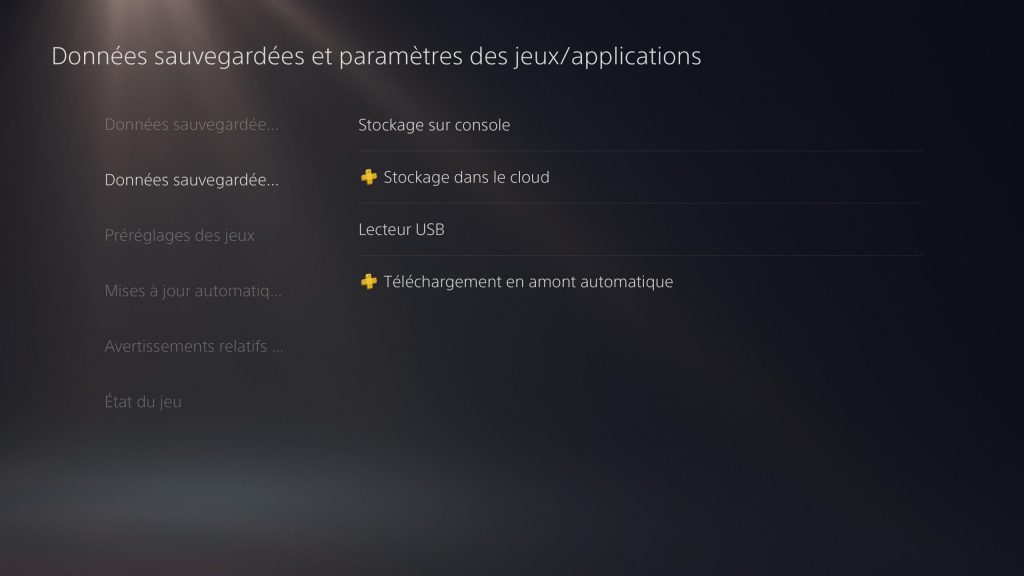This screenshot has width=1024, height=576.
Task: Open the game state sidebar category
Action: pos(143,402)
